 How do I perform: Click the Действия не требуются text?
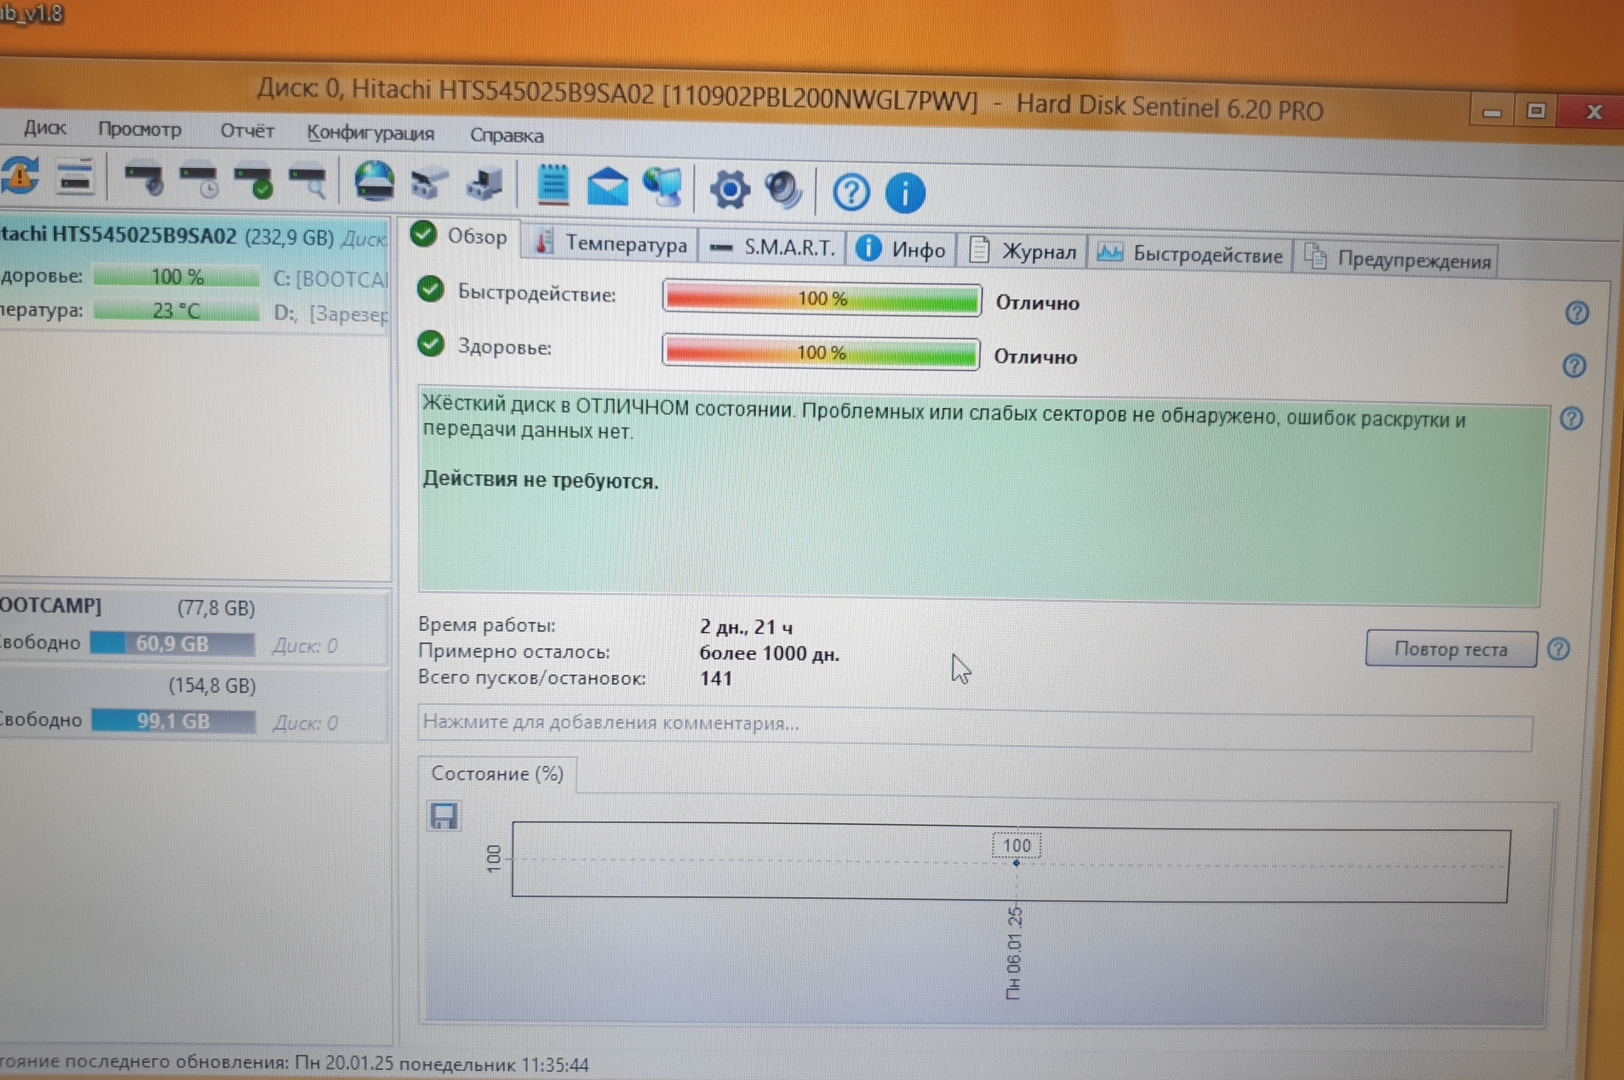pyautogui.click(x=540, y=480)
